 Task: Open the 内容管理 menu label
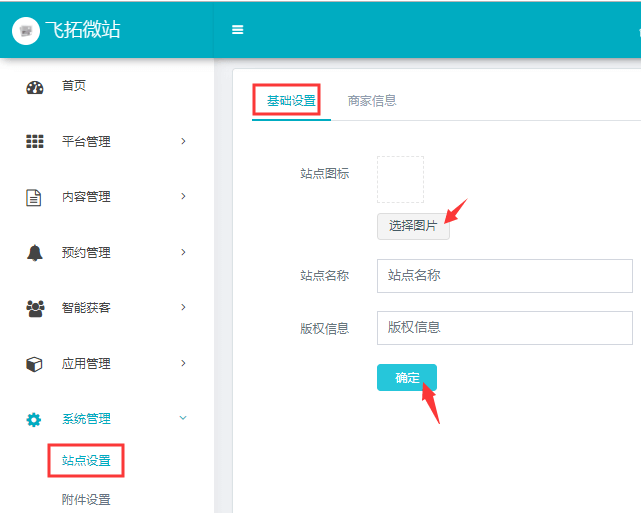86,197
